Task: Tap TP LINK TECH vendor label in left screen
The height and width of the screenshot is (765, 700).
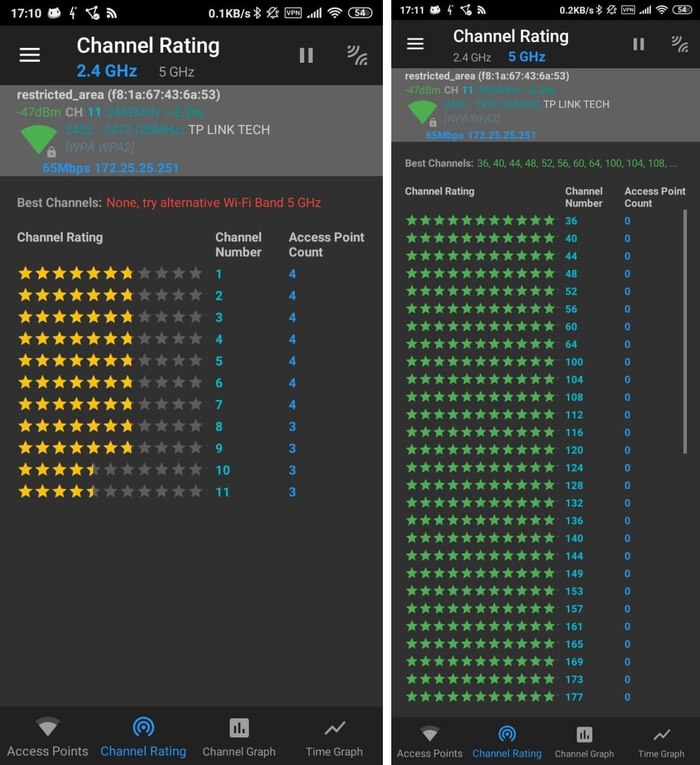Action: pyautogui.click(x=229, y=130)
